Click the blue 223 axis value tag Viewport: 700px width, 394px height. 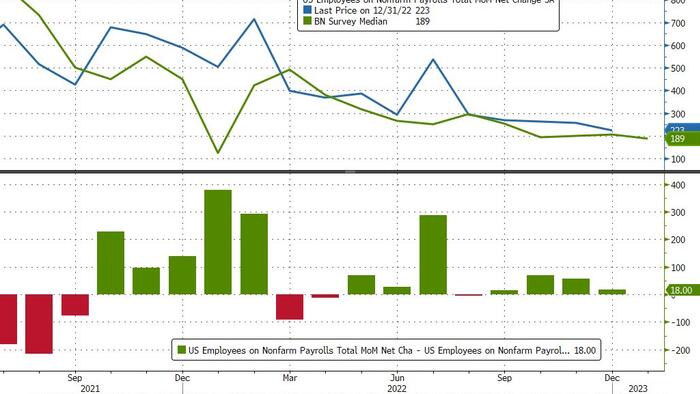[682, 129]
